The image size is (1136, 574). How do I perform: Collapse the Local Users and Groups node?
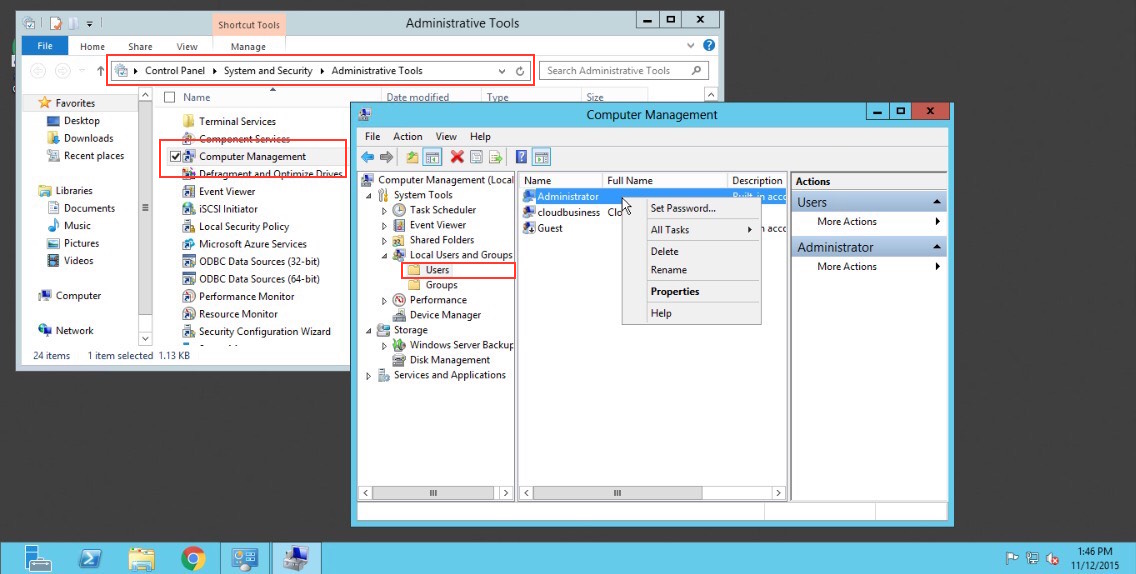click(384, 256)
